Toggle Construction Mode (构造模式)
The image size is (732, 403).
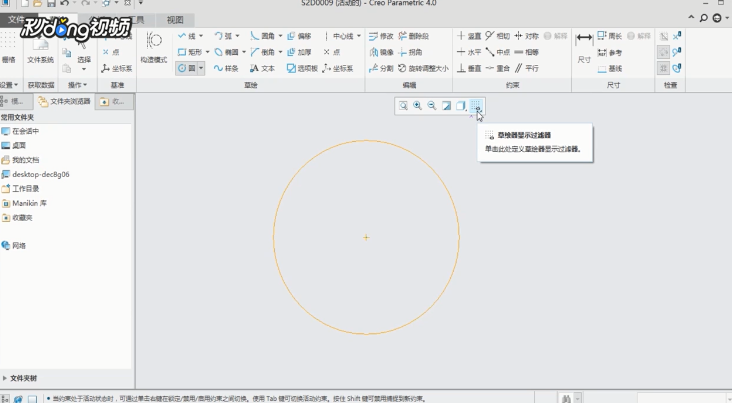point(154,48)
